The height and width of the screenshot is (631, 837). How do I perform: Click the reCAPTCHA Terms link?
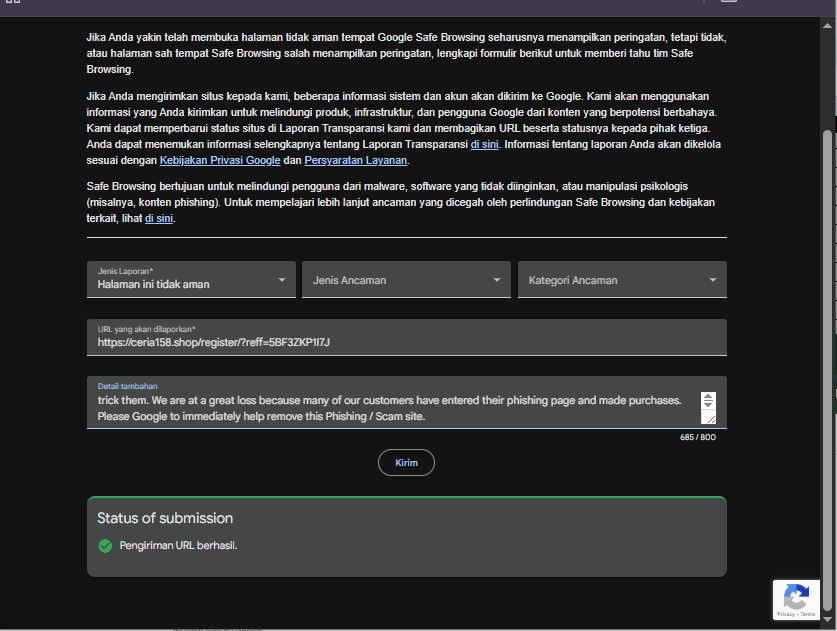[x=808, y=614]
